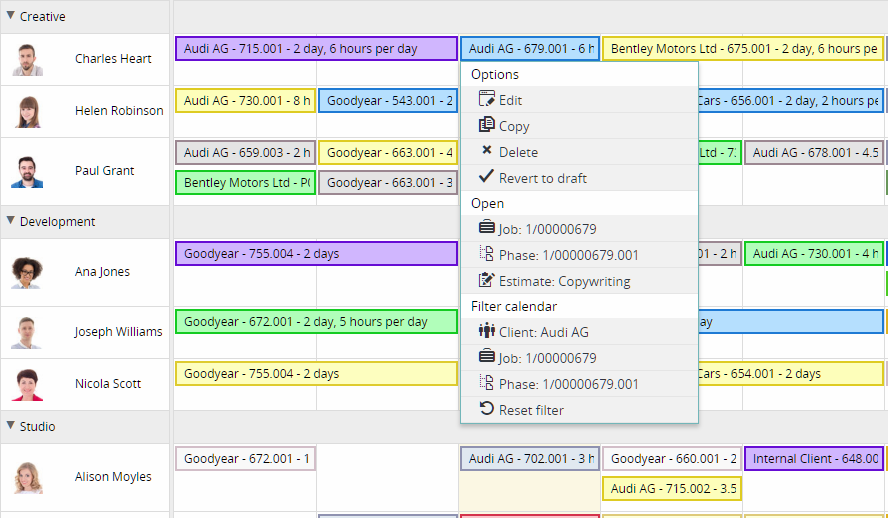Collapse the Development group

(10, 221)
